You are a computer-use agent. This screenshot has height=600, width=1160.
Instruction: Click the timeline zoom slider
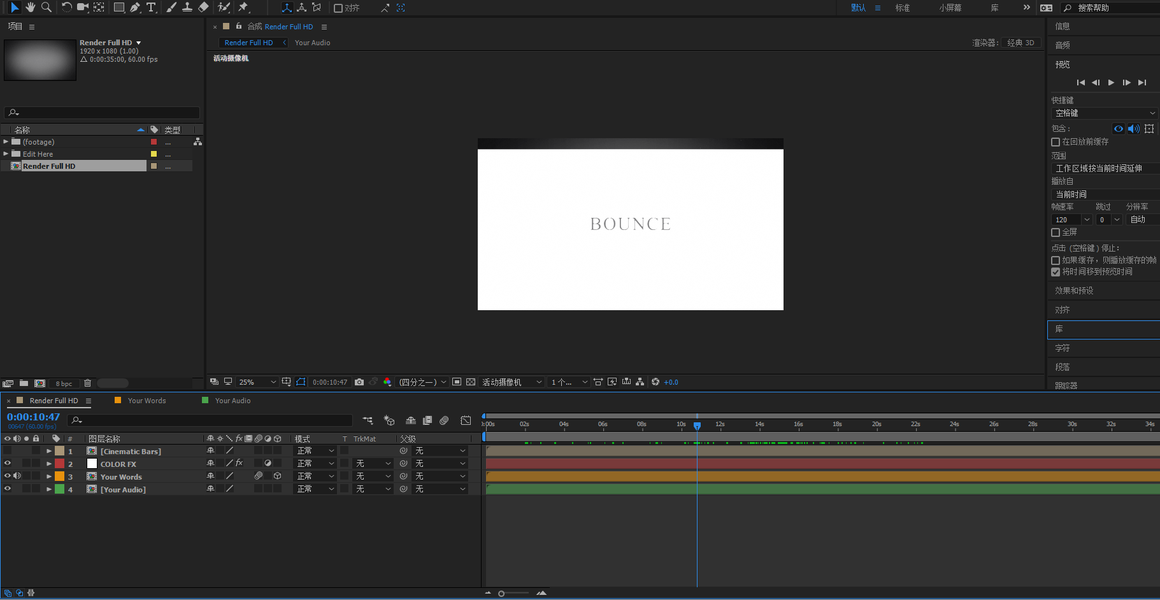(515, 593)
